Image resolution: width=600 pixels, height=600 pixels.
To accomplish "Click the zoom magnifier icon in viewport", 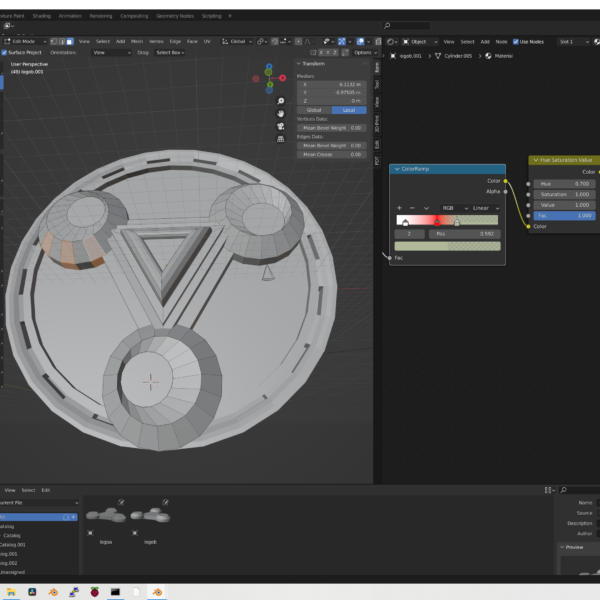I will [x=282, y=101].
